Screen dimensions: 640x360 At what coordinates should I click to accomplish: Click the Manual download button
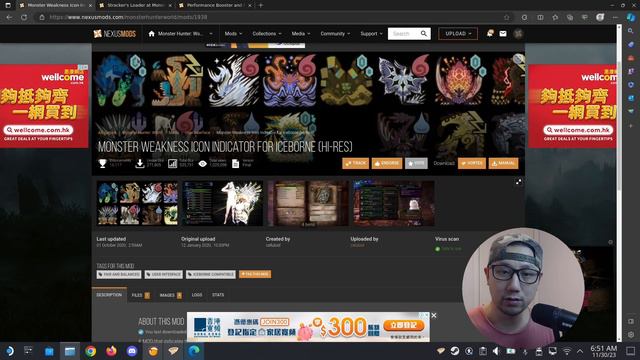(503, 163)
